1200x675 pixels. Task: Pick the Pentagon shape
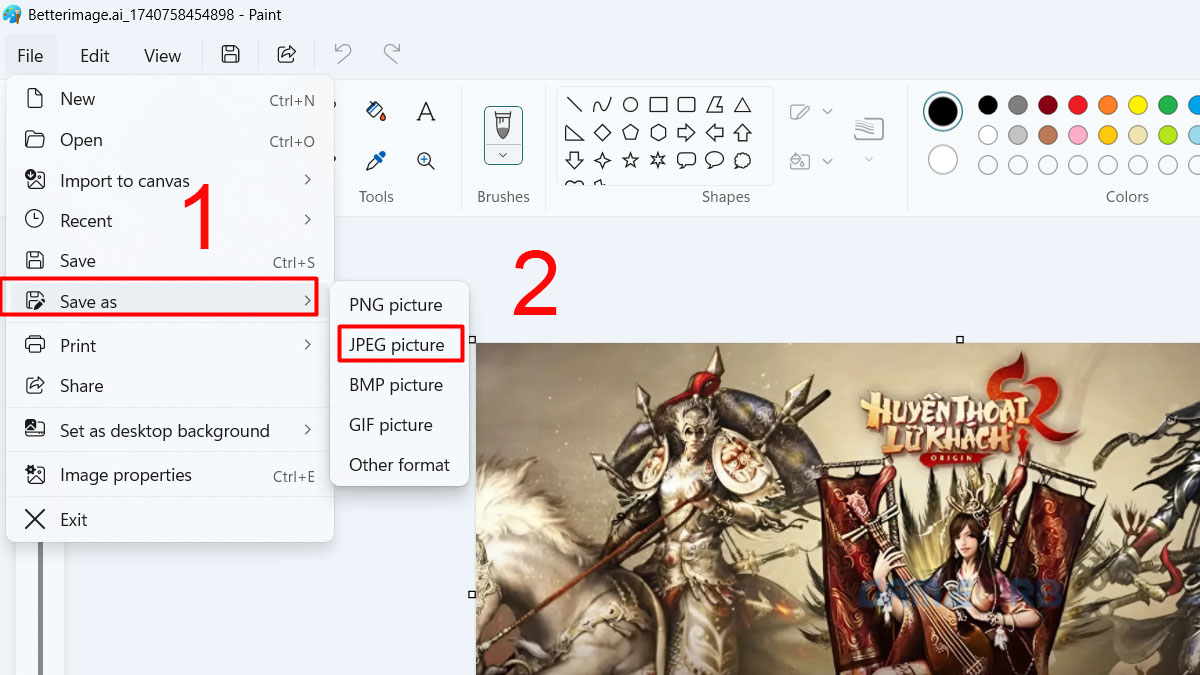click(630, 132)
